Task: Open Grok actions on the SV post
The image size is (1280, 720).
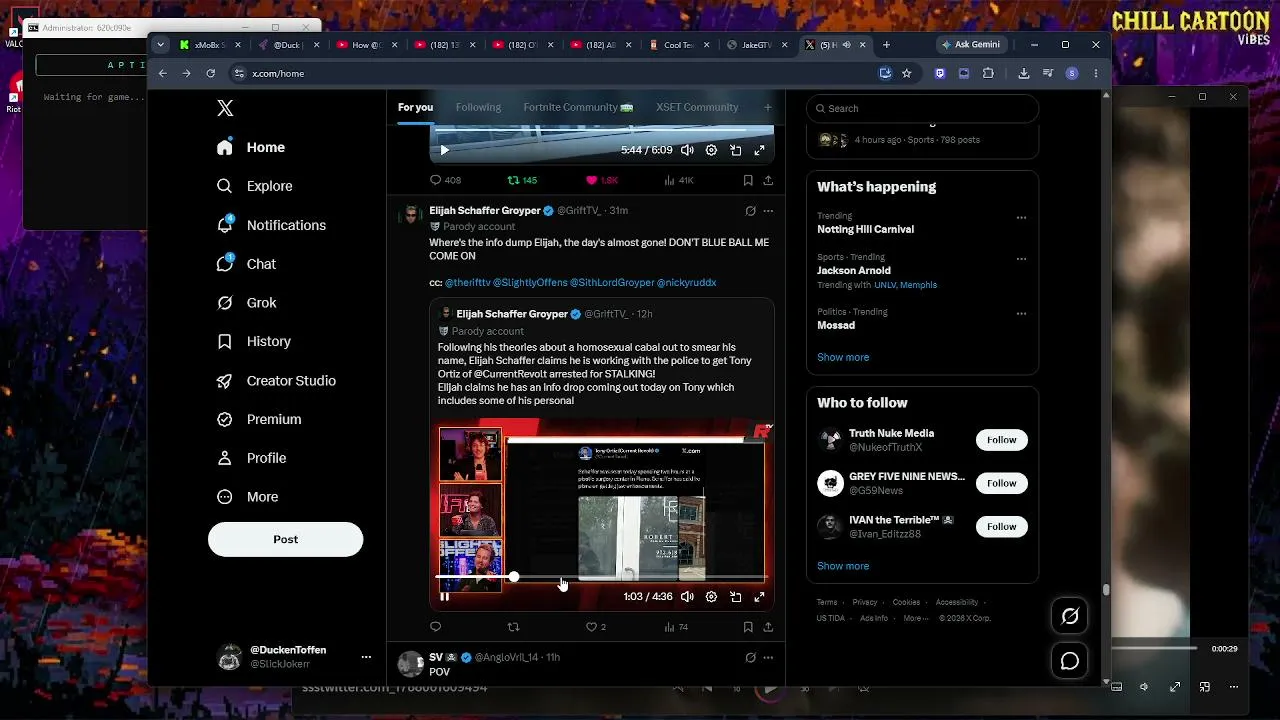Action: click(x=750, y=657)
